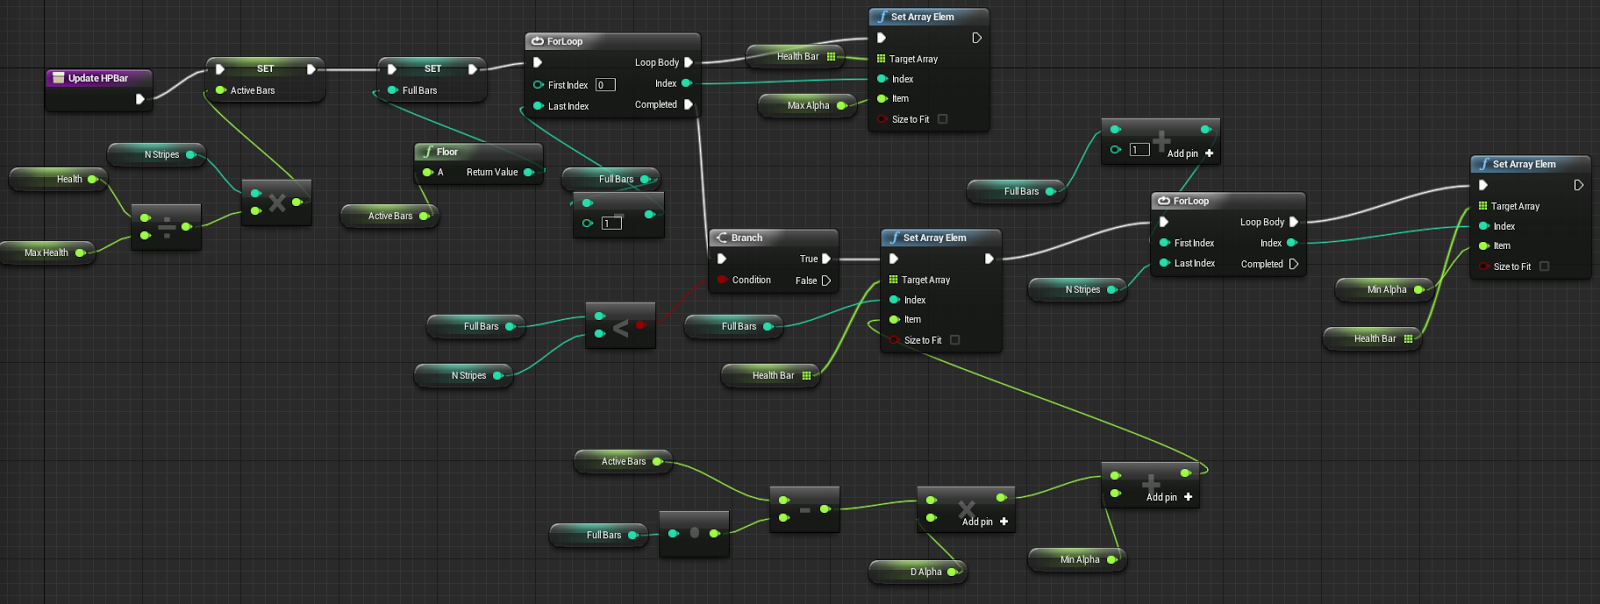
Task: Click the Completed pin on ForLoop with First Index 0
Action: coord(688,104)
